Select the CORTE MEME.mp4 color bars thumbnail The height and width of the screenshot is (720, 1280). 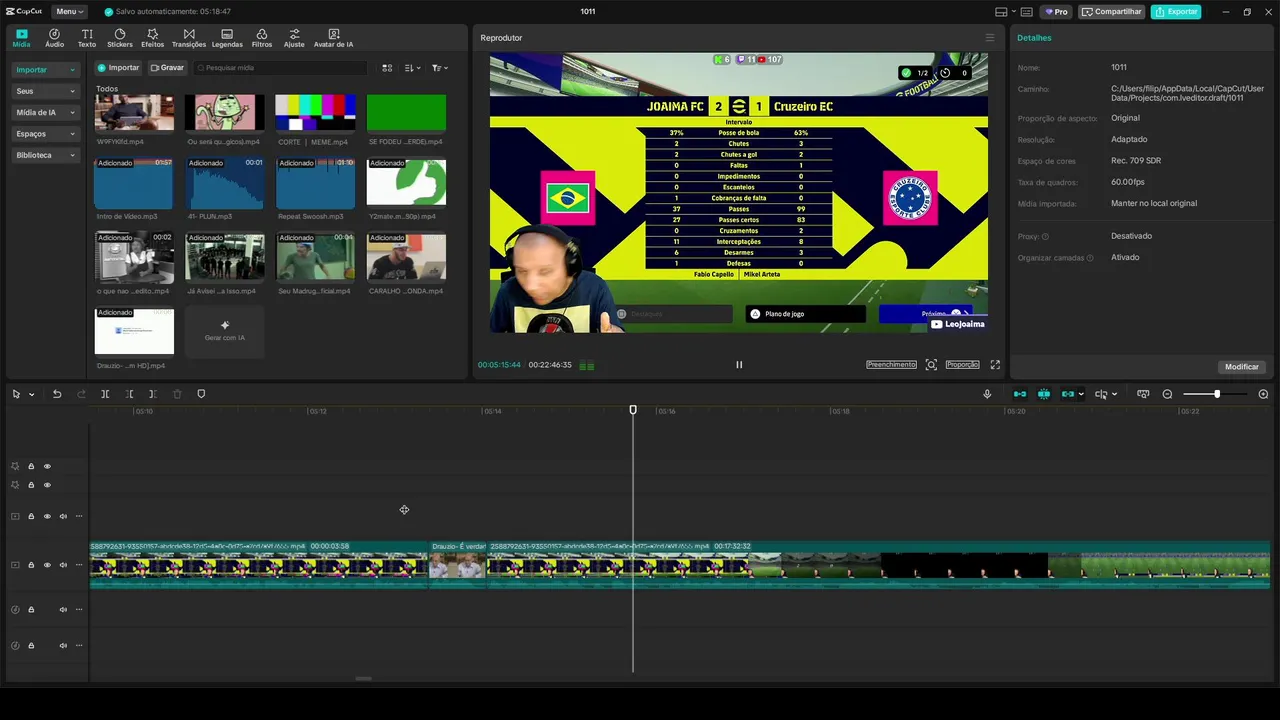pos(315,113)
